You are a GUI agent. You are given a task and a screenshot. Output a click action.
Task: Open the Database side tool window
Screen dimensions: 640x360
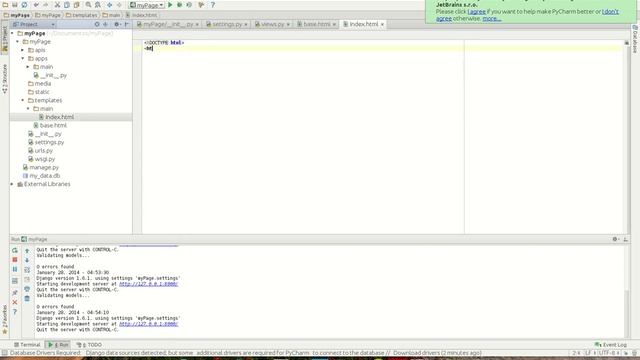(635, 39)
